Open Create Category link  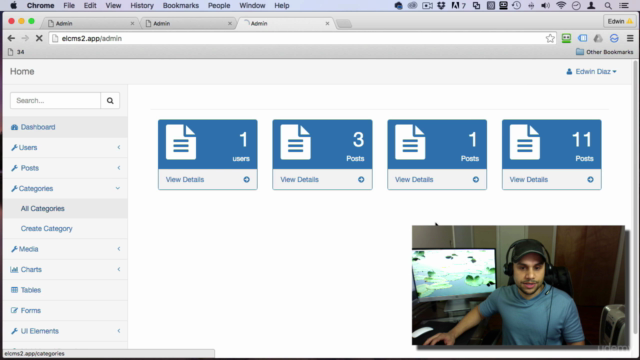tap(47, 229)
